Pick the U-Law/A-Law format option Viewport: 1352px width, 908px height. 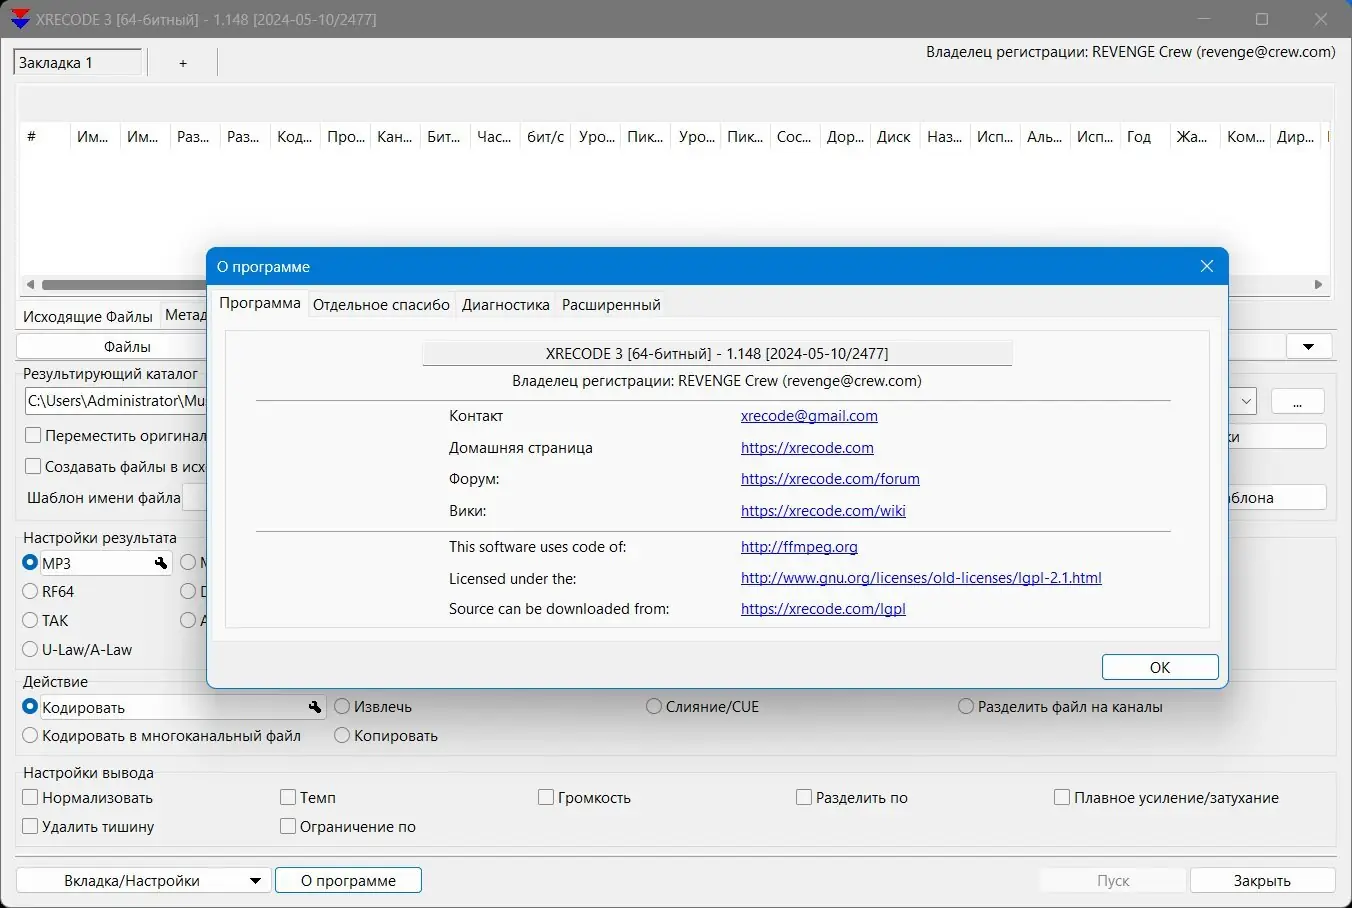[30, 650]
